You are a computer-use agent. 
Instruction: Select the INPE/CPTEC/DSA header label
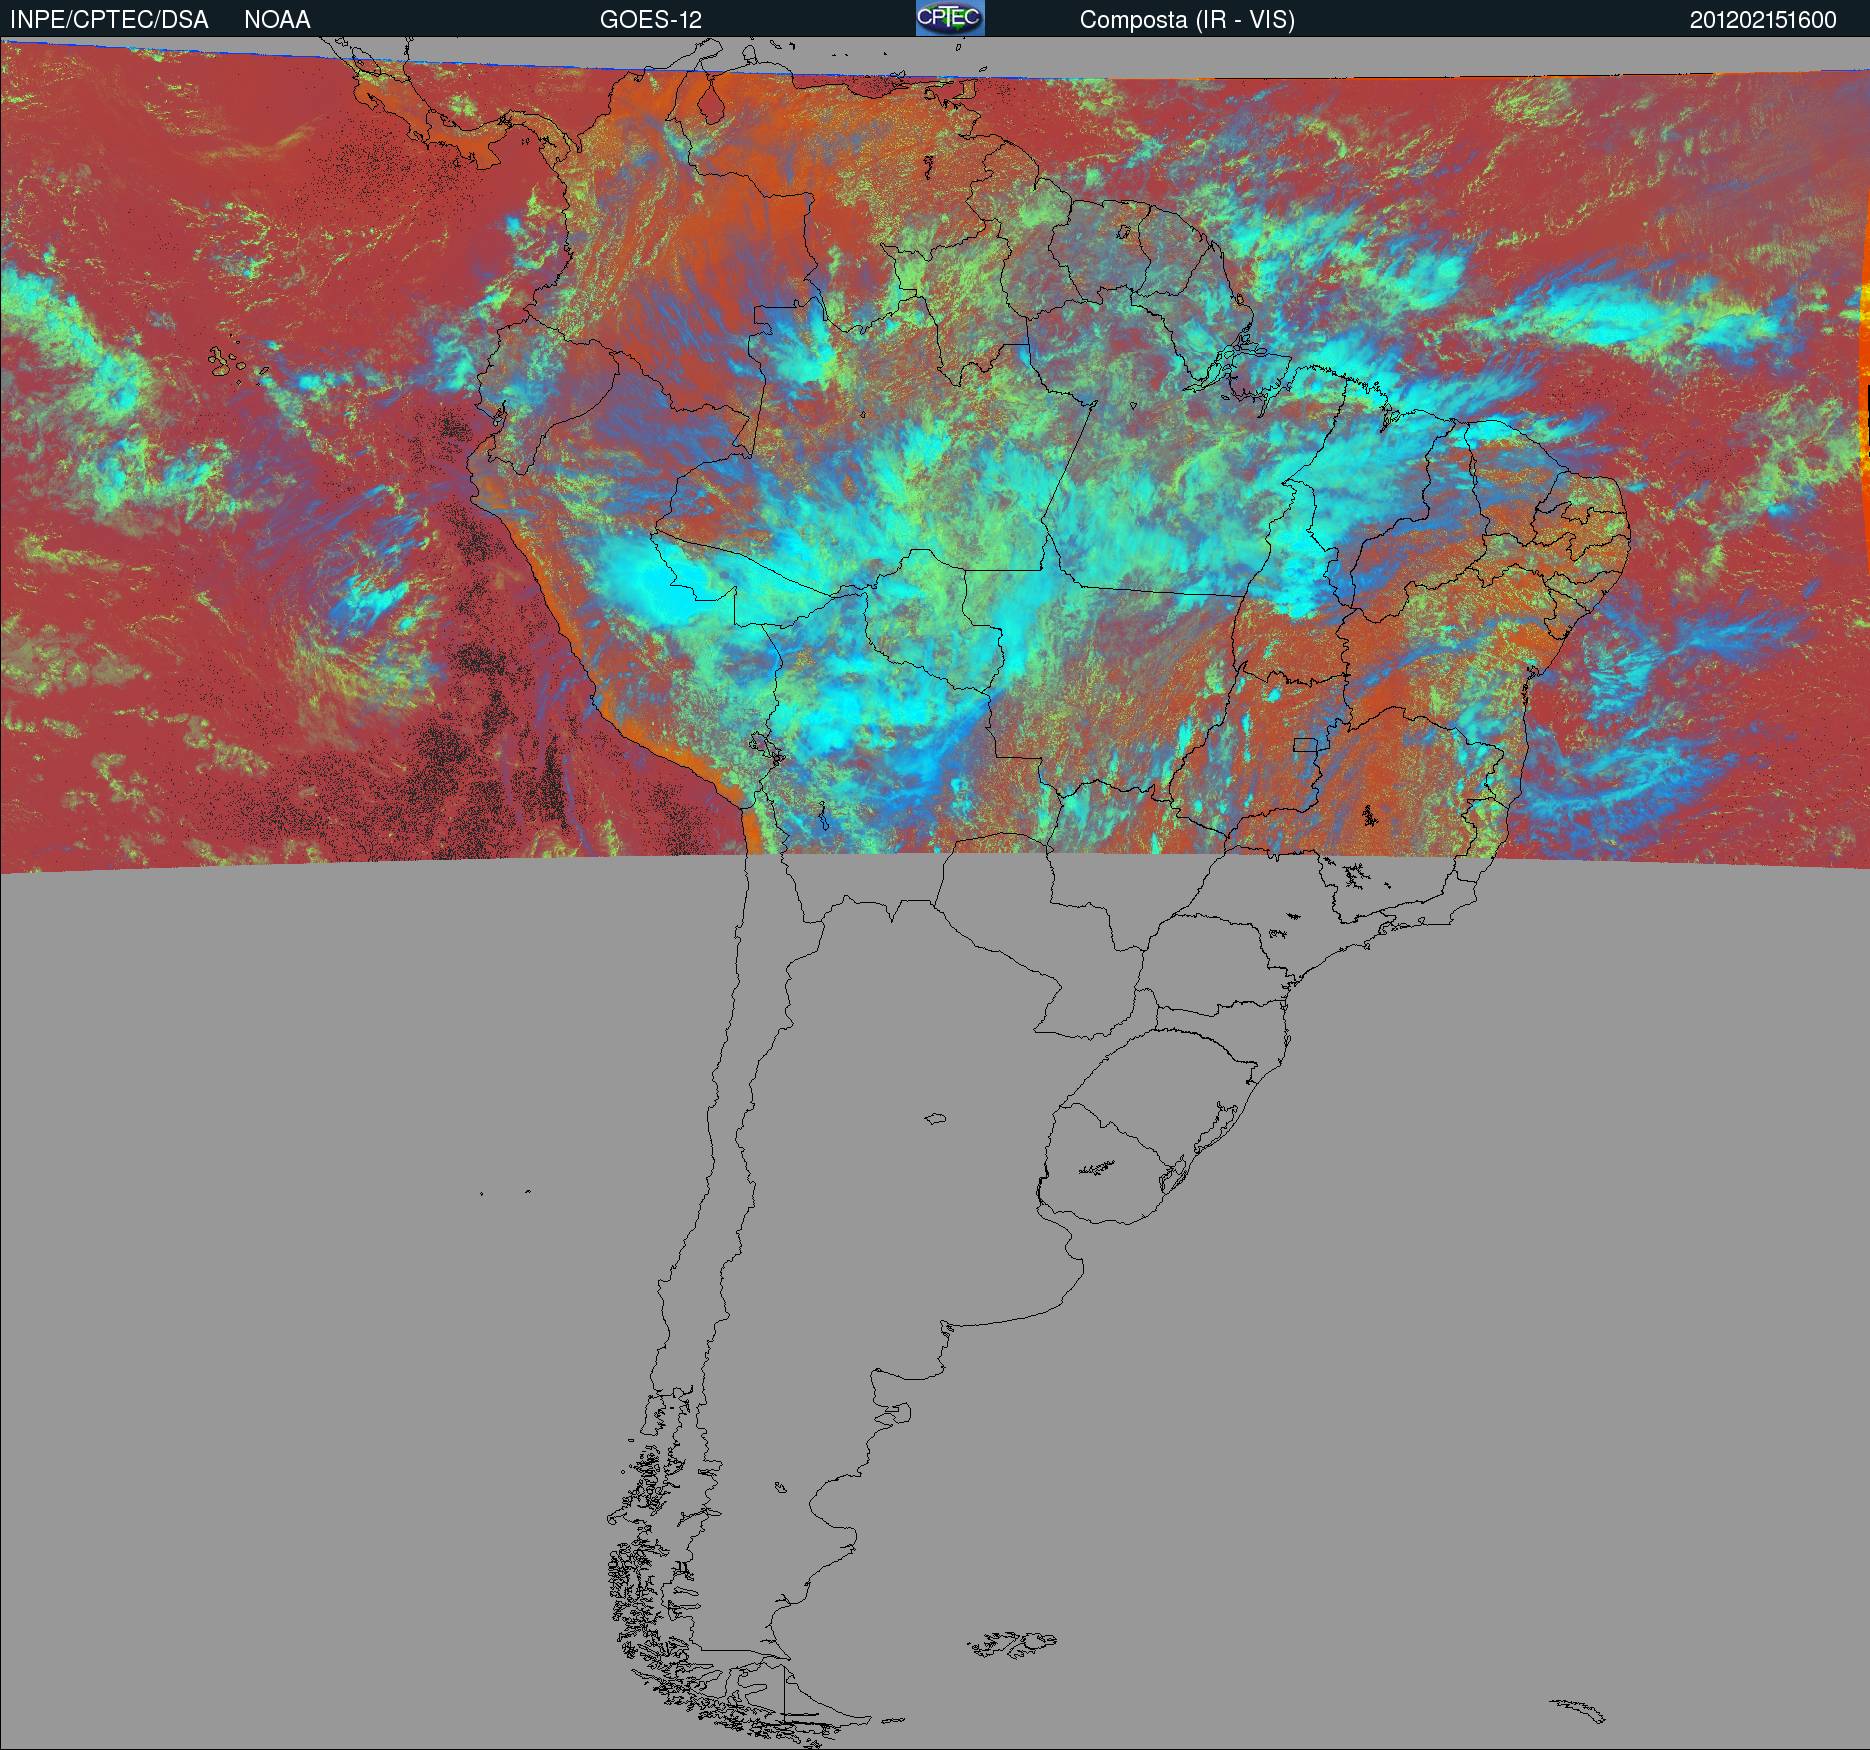(109, 20)
